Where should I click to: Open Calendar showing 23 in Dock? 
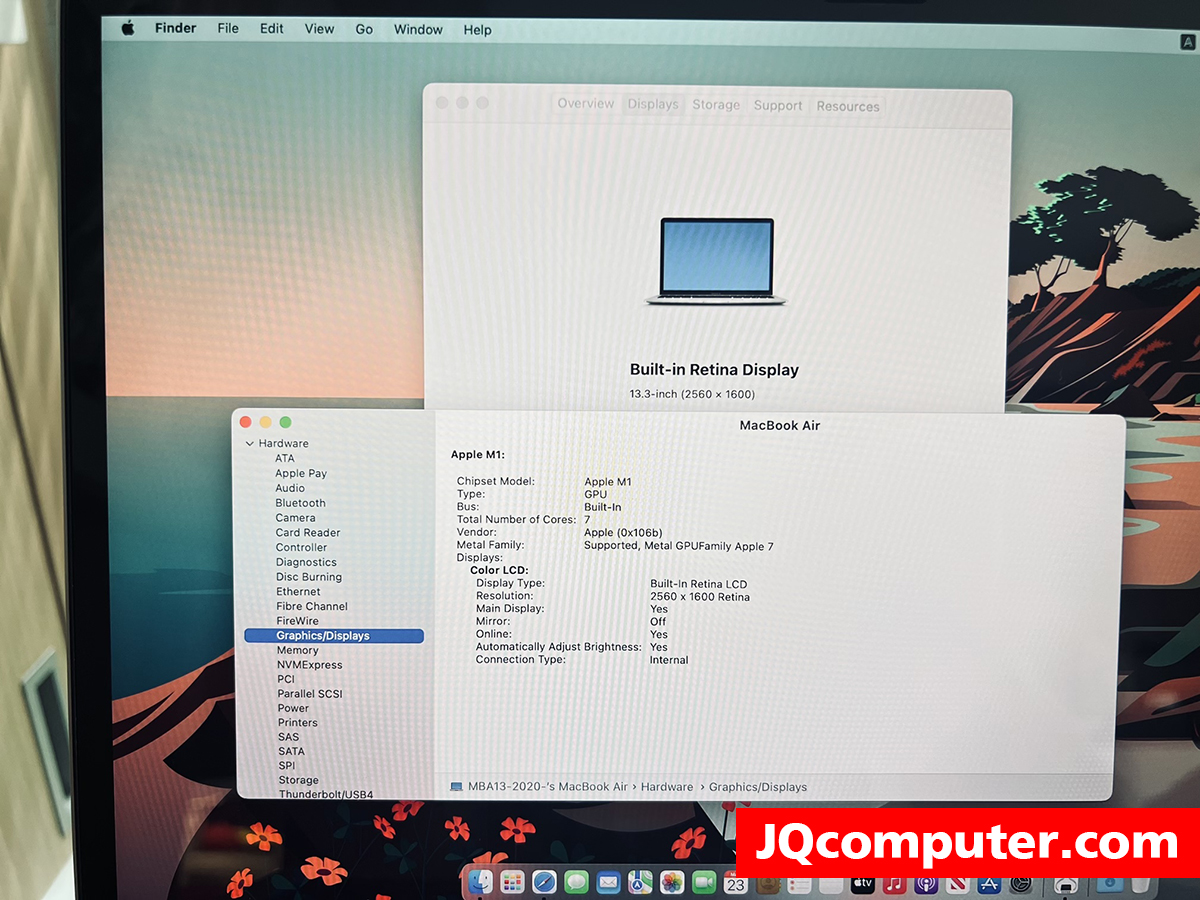point(736,883)
